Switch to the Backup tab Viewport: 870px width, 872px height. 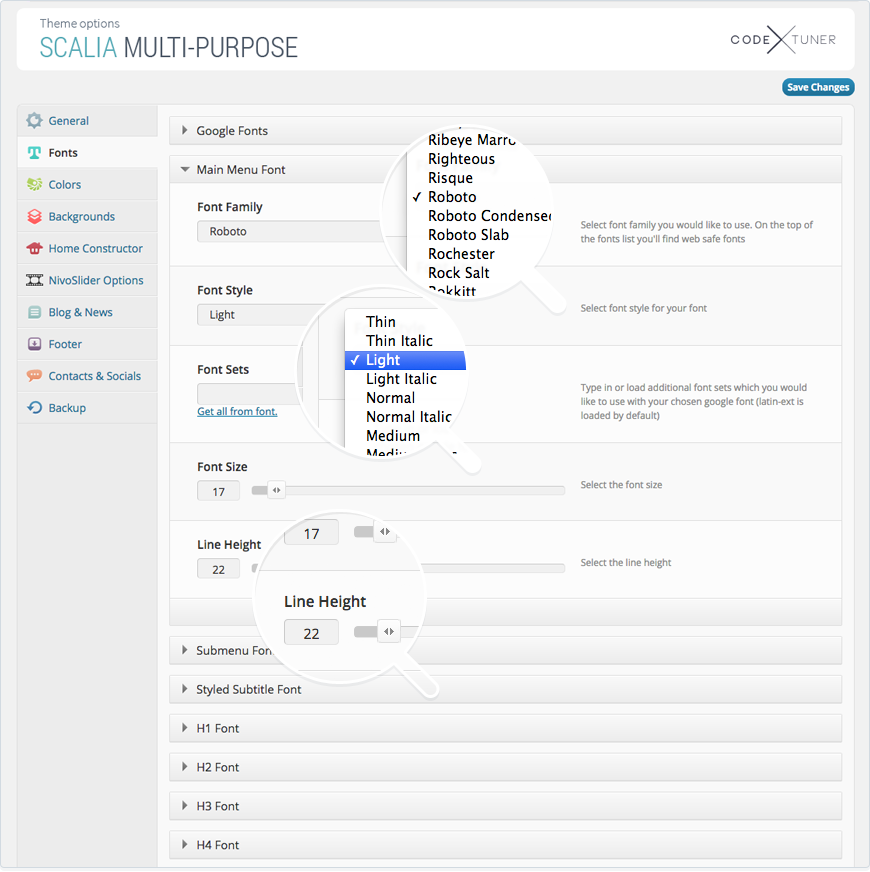point(67,408)
